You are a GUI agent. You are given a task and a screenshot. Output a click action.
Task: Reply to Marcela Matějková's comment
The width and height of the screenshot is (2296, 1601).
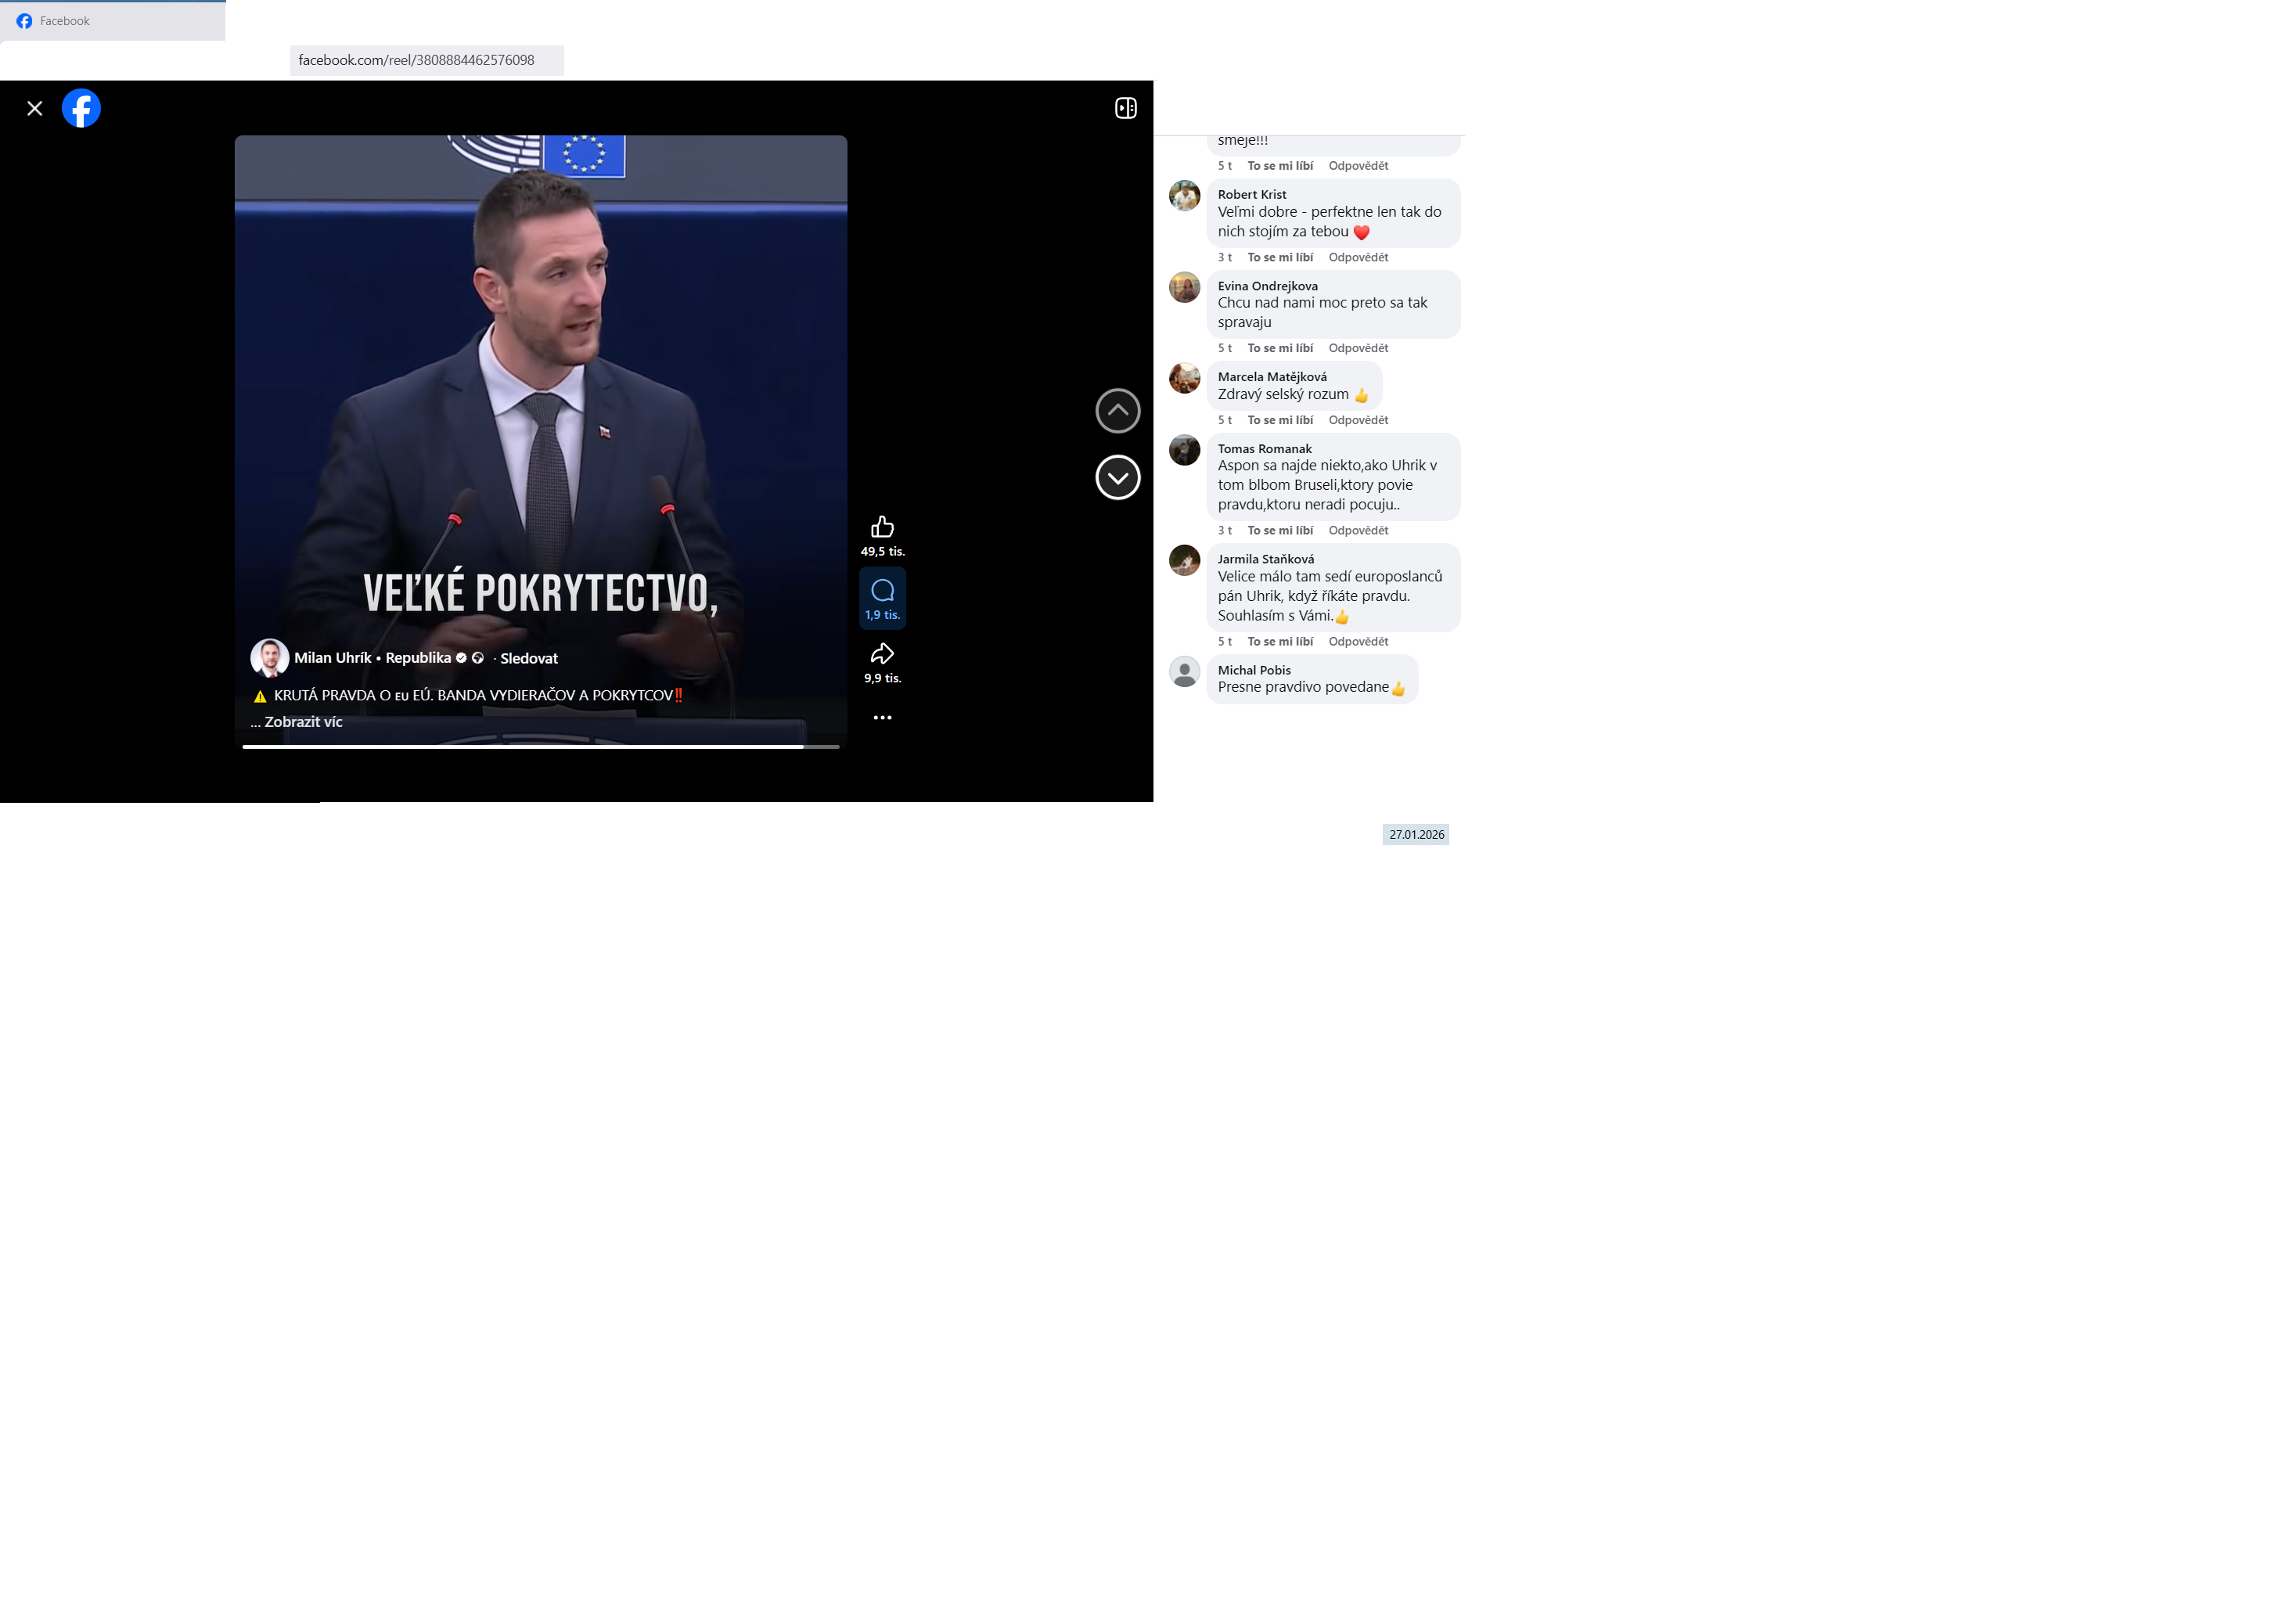click(1358, 420)
